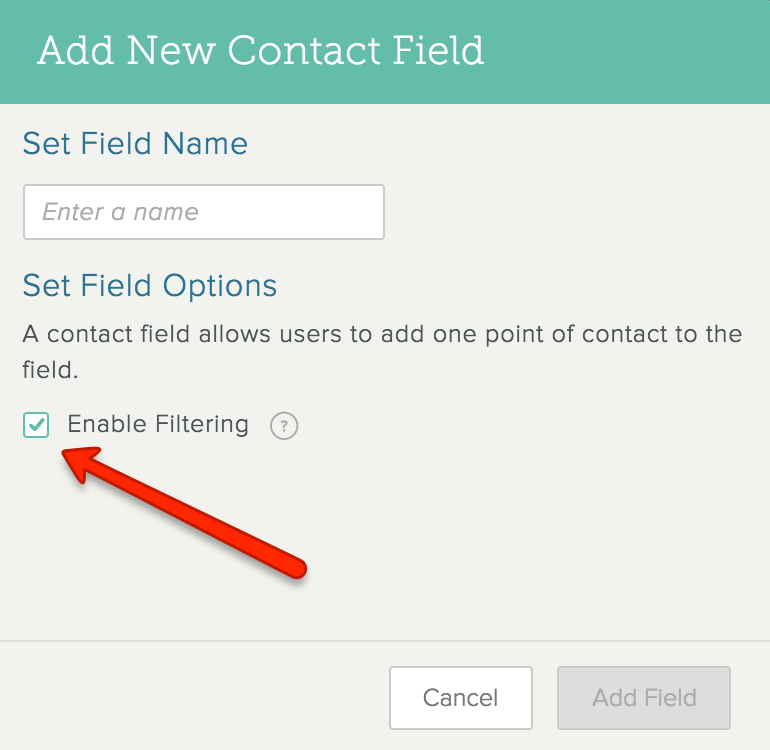Uncheck the Enable Filtering checkbox
The width and height of the screenshot is (770, 750).
click(36, 425)
